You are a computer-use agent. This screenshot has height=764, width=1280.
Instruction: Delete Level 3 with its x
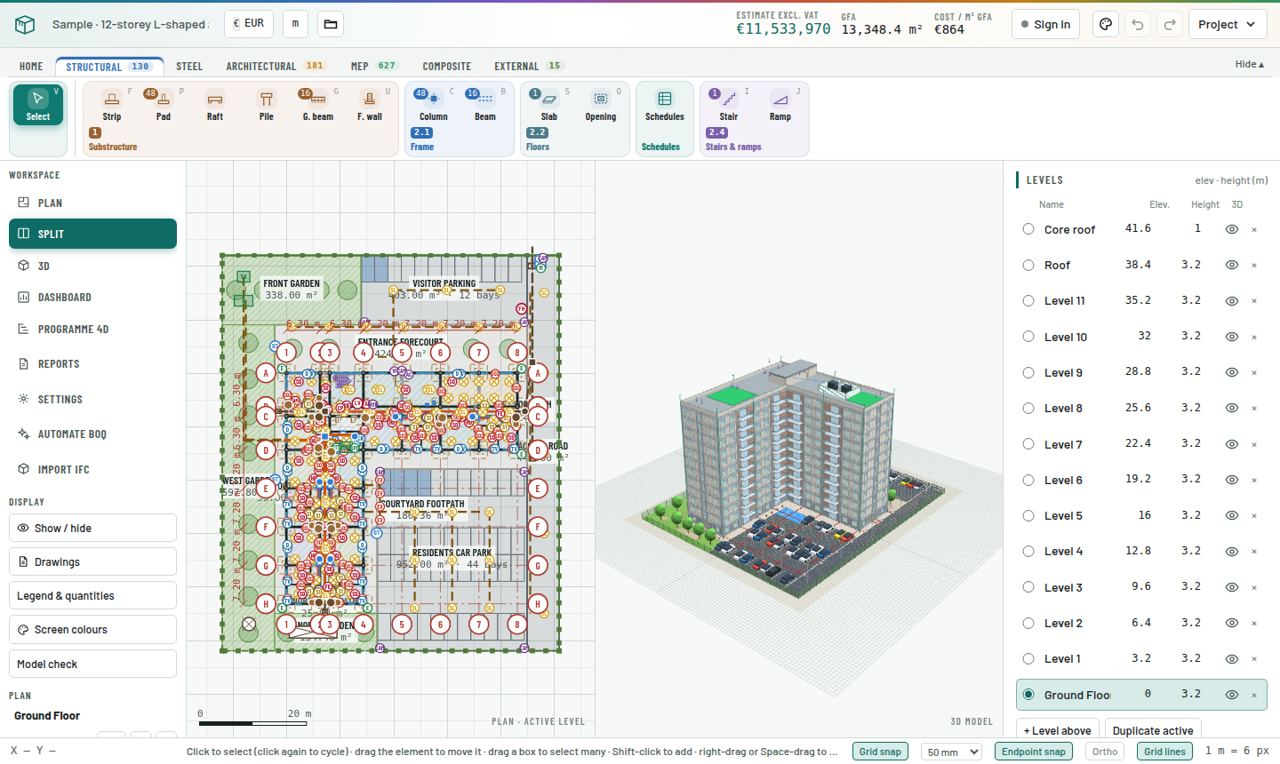pyautogui.click(x=1254, y=588)
